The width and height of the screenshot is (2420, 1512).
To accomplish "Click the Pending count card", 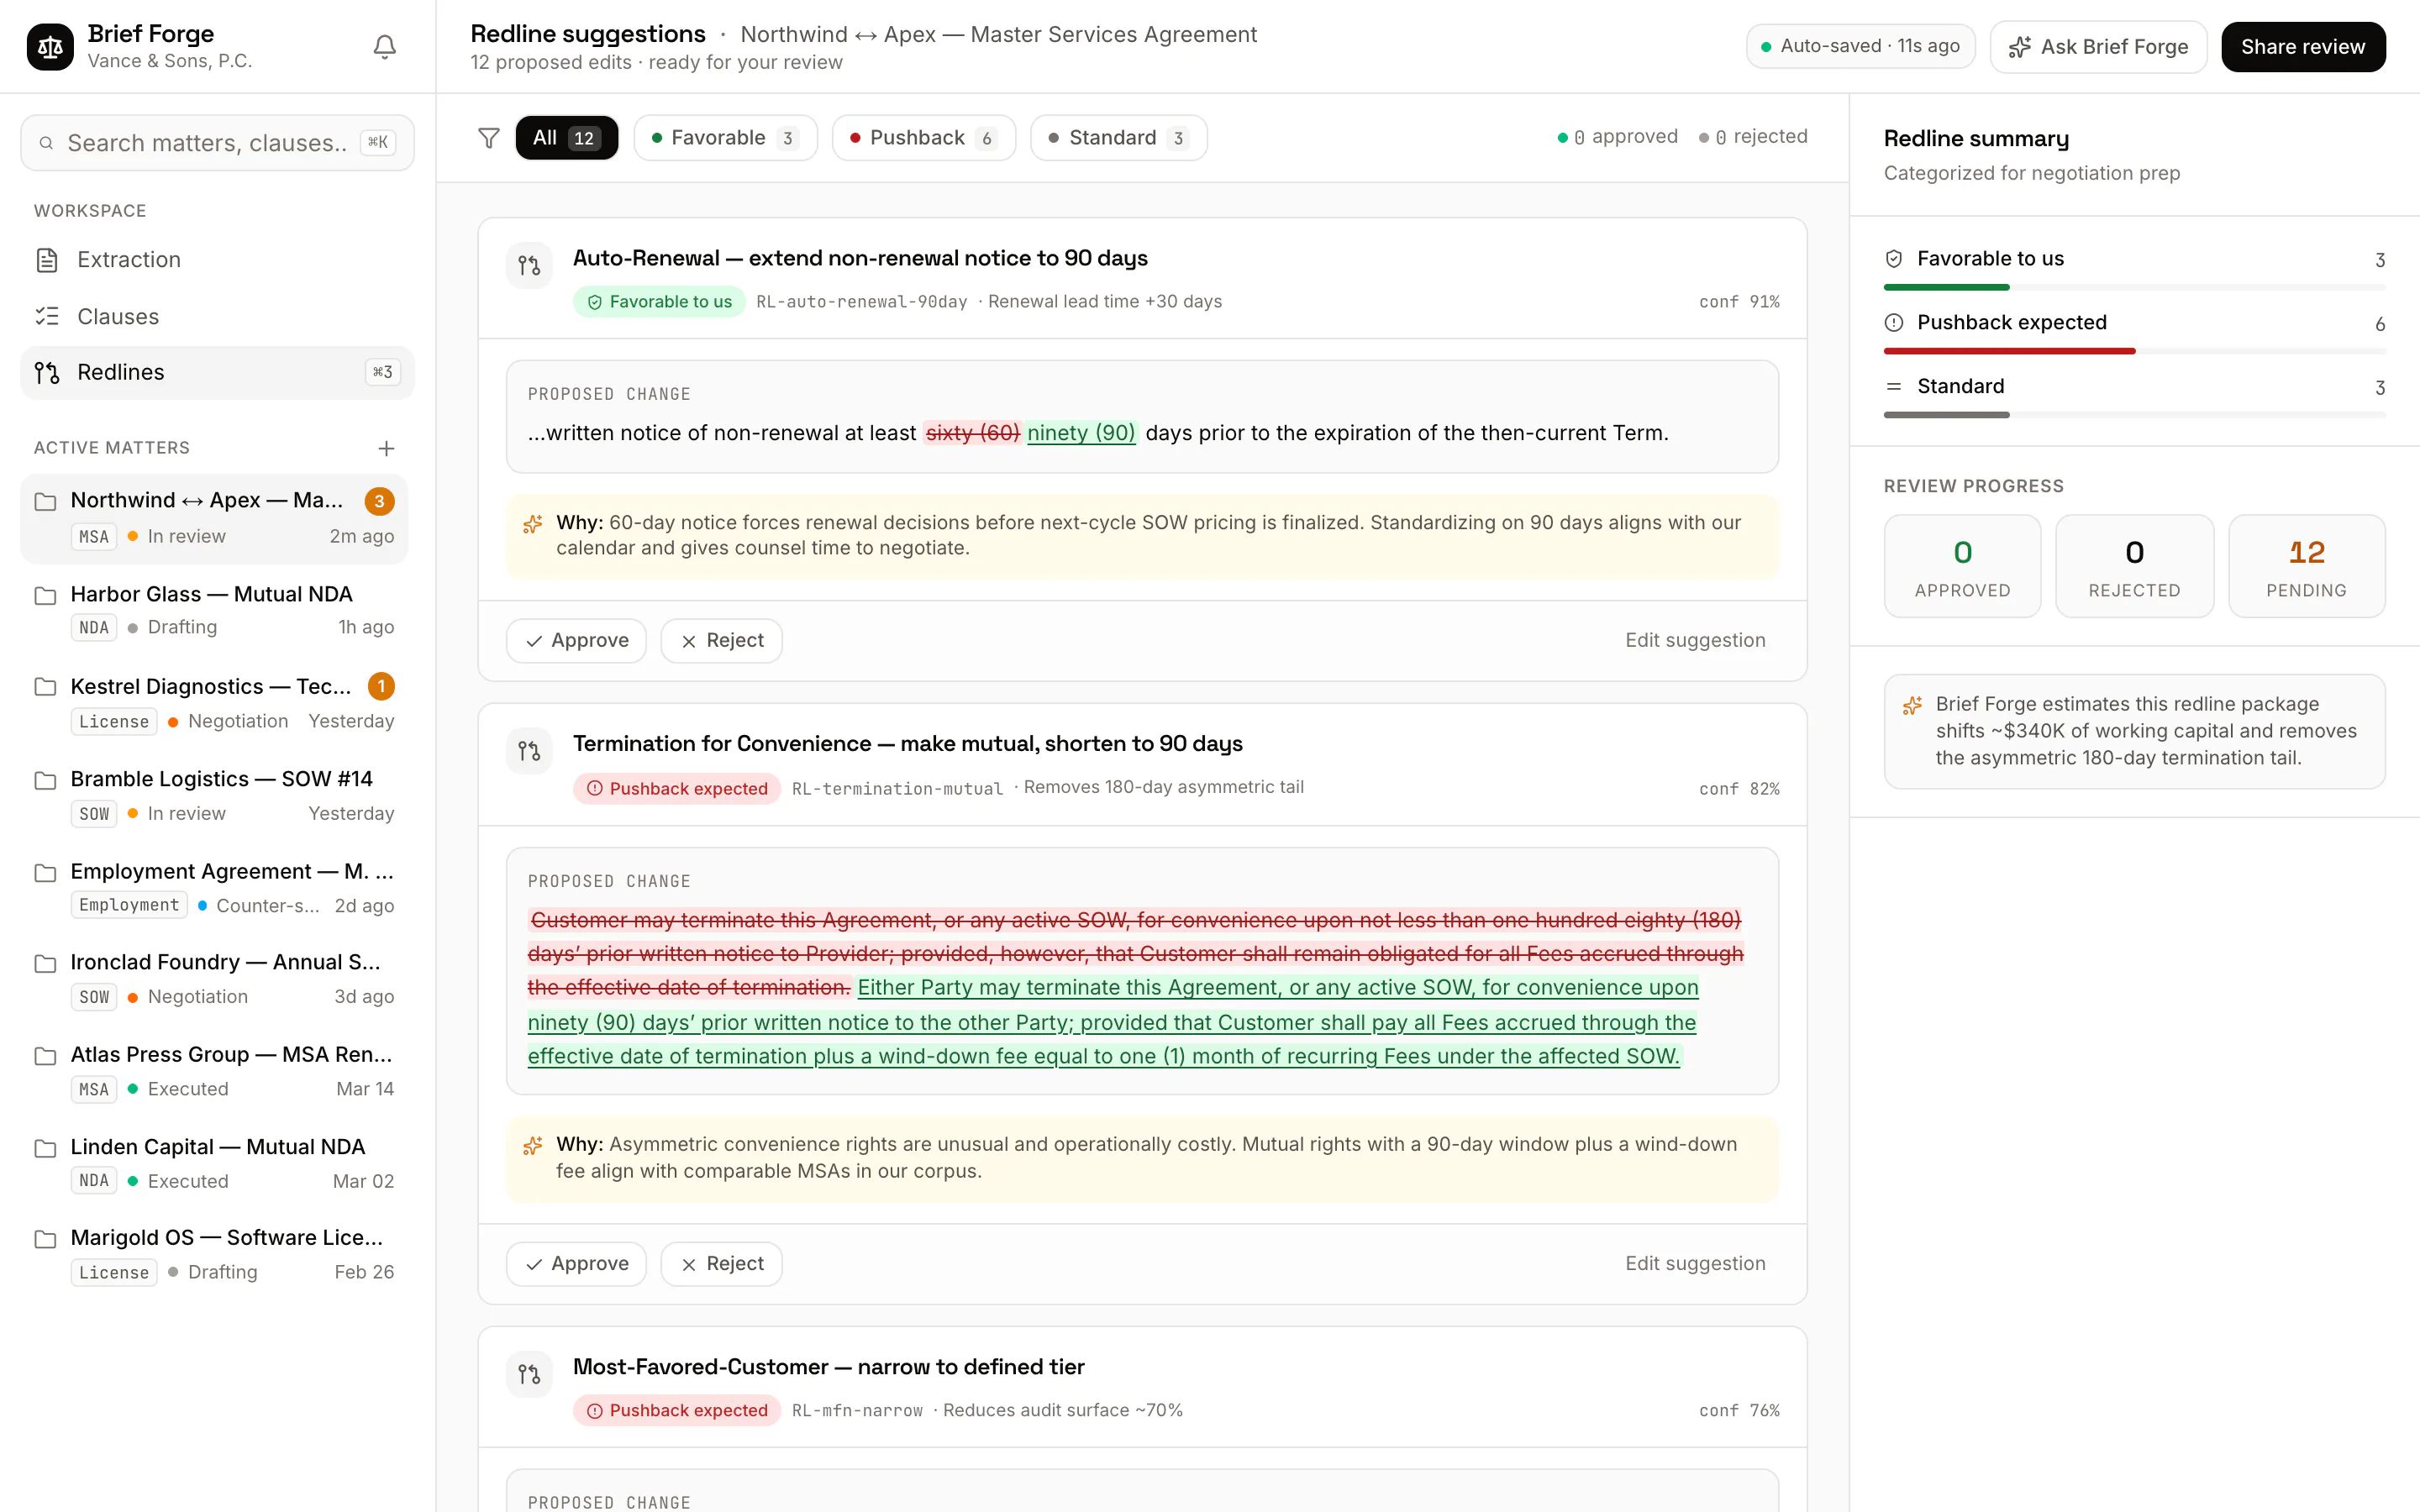I will [2306, 567].
